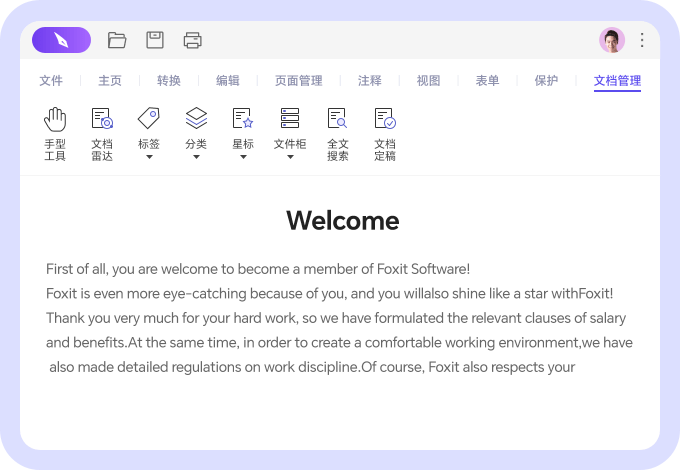Viewport: 680px width, 470px height.
Task: Open a file with the folder icon
Action: [x=117, y=40]
